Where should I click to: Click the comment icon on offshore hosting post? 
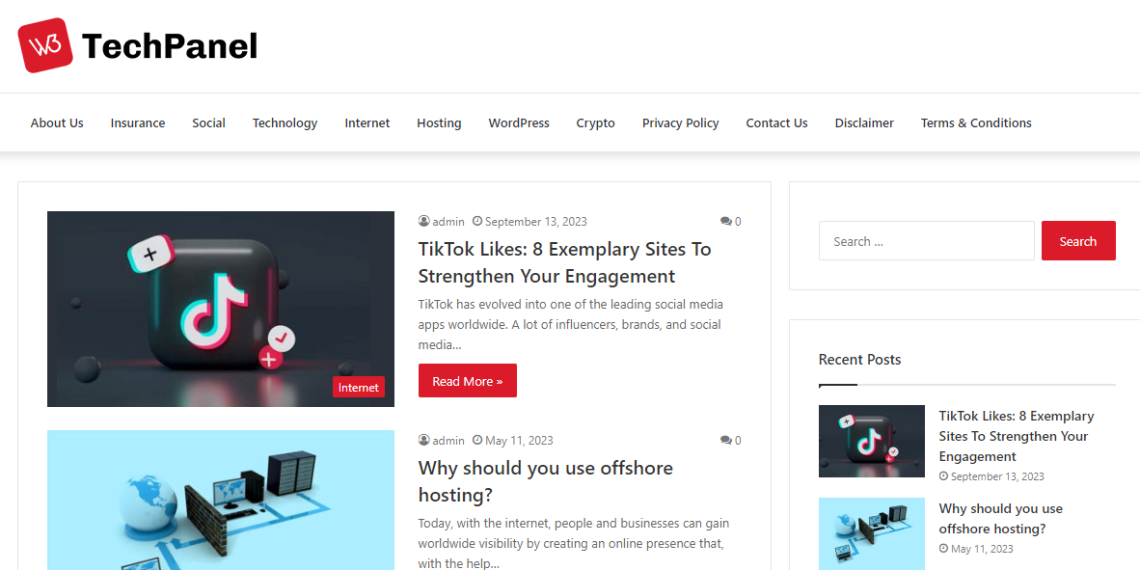(x=725, y=441)
